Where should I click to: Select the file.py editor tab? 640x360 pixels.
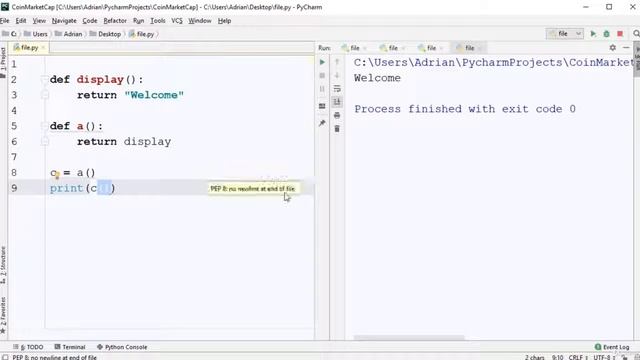pos(29,48)
